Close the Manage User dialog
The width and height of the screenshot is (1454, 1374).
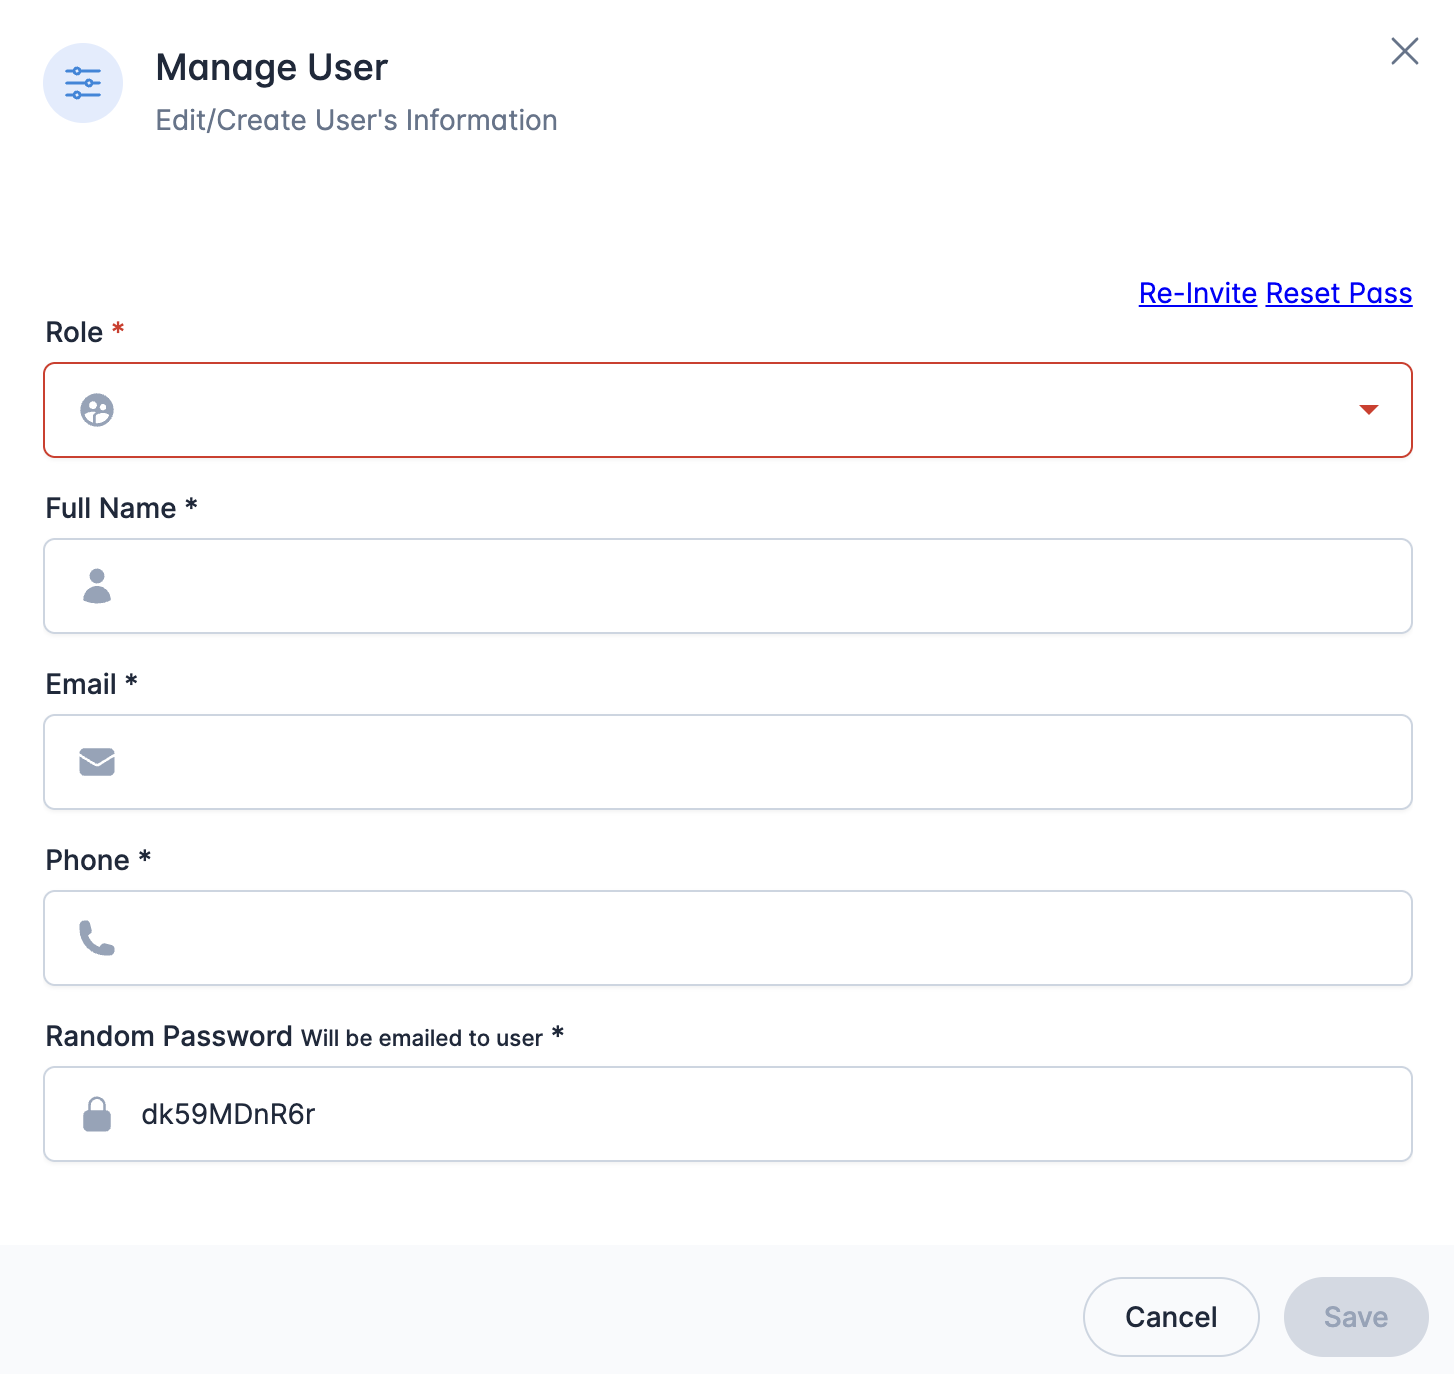point(1404,51)
